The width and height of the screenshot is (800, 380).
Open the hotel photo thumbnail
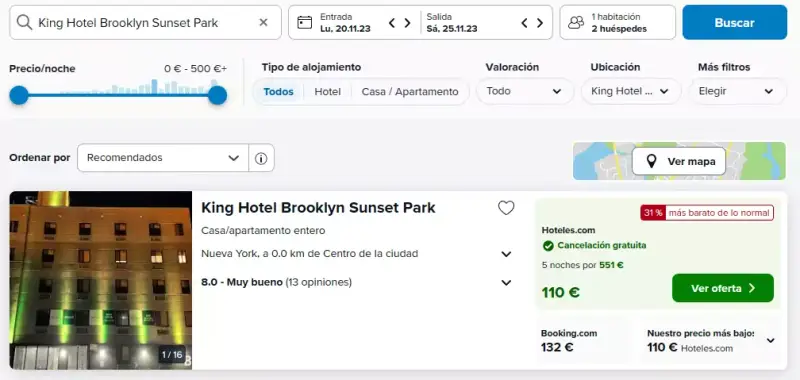101,281
